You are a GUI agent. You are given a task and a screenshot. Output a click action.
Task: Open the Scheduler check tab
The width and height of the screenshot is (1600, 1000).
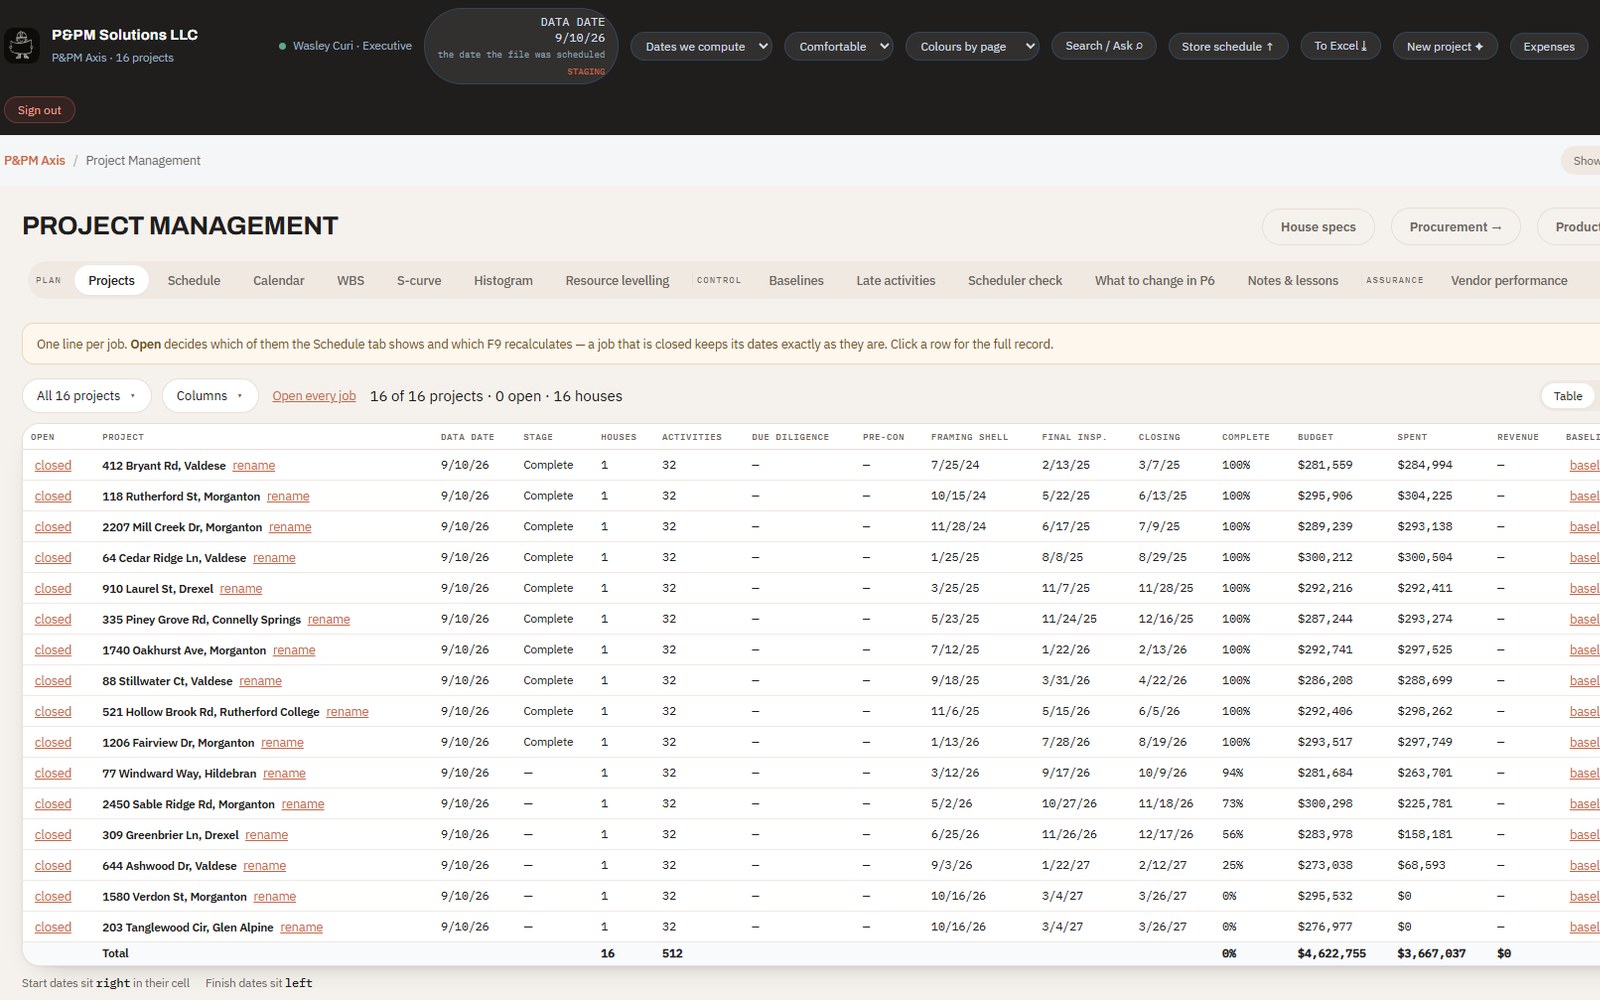coord(1015,281)
